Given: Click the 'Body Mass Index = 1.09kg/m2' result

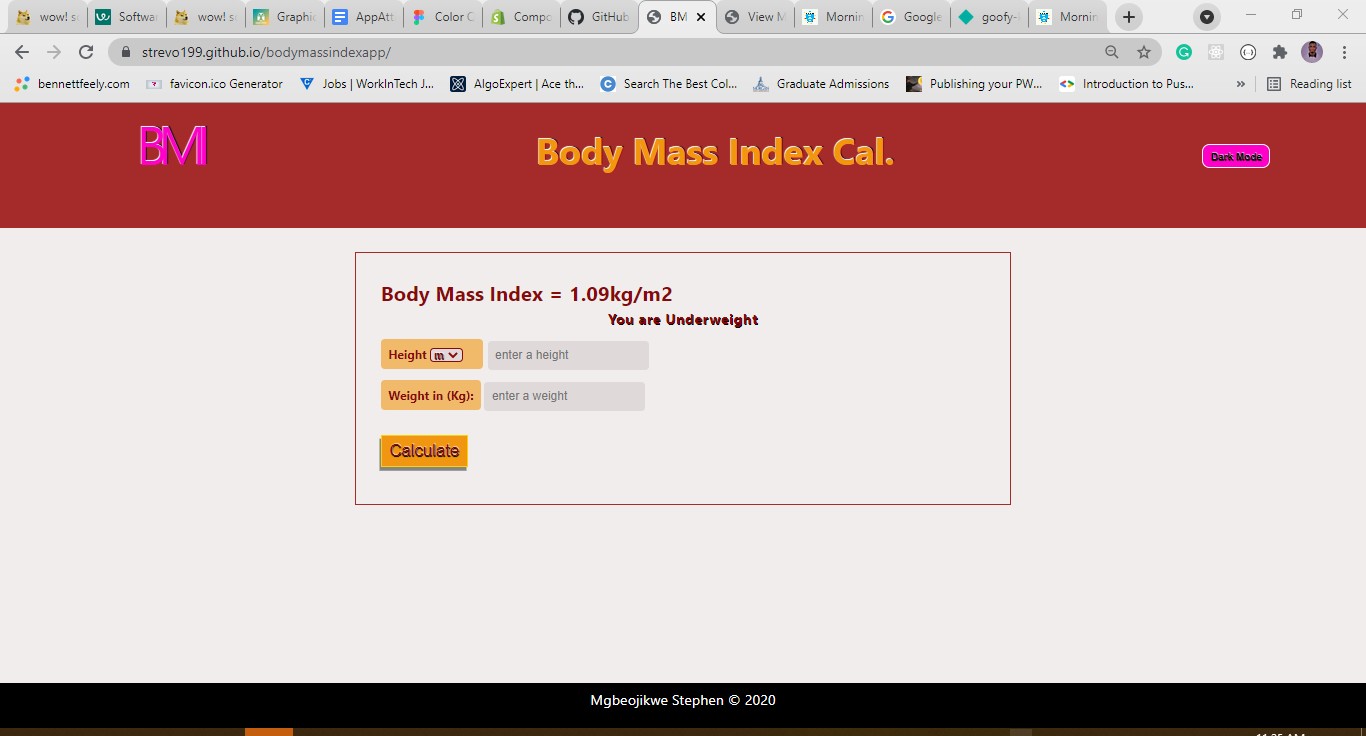Looking at the screenshot, I should coord(527,294).
